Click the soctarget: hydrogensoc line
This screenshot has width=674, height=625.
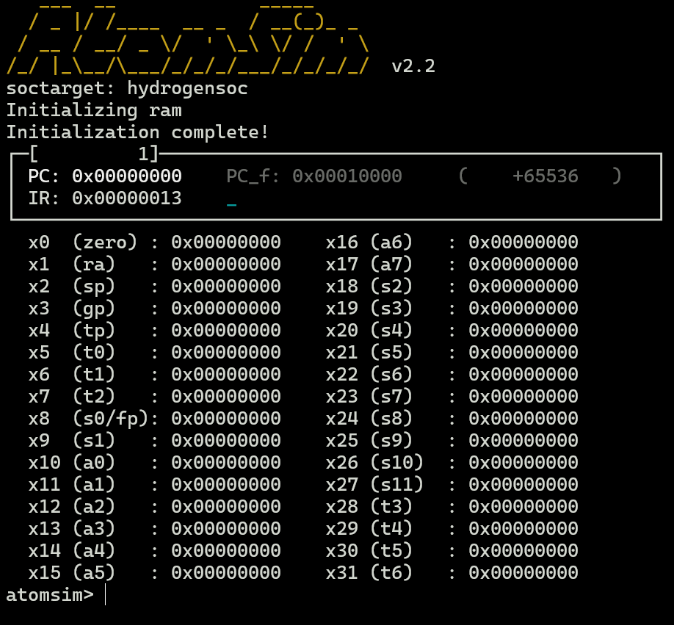(127, 88)
